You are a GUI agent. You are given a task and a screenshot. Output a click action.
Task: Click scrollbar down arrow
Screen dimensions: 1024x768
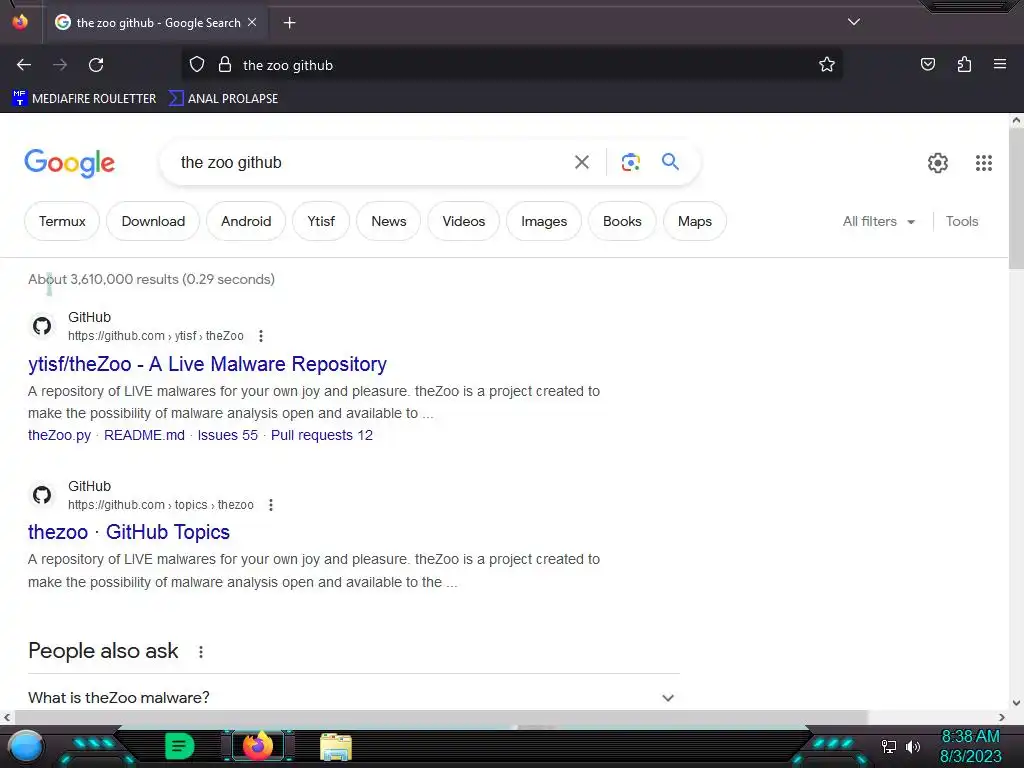pos(1016,703)
